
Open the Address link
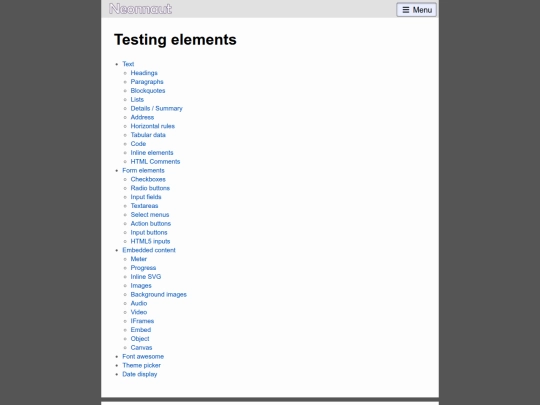tap(142, 117)
